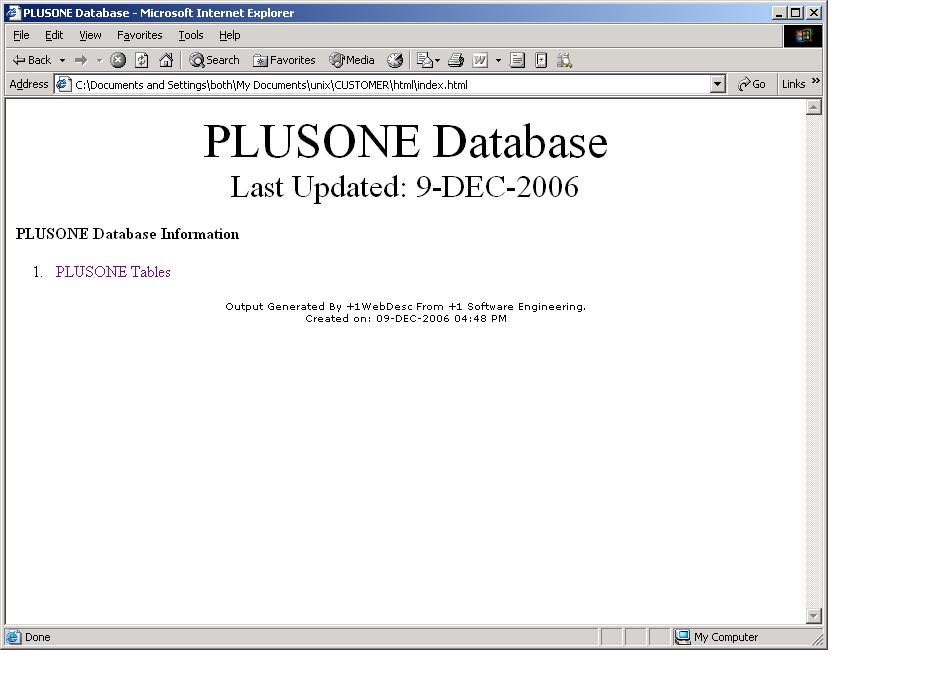The width and height of the screenshot is (933, 690).
Task: Open the Edit menu
Action: click(54, 35)
